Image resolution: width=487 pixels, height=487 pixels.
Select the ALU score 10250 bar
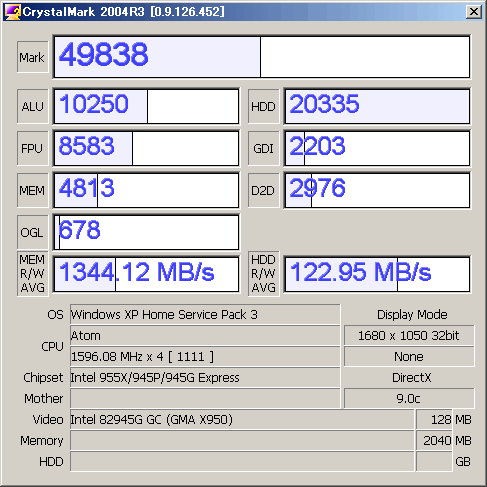[x=146, y=106]
